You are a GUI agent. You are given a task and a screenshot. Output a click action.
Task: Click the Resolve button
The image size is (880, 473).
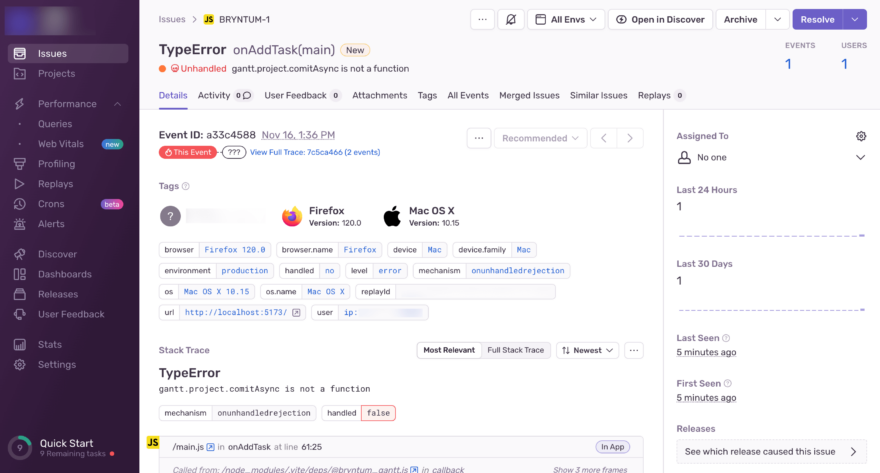(817, 19)
